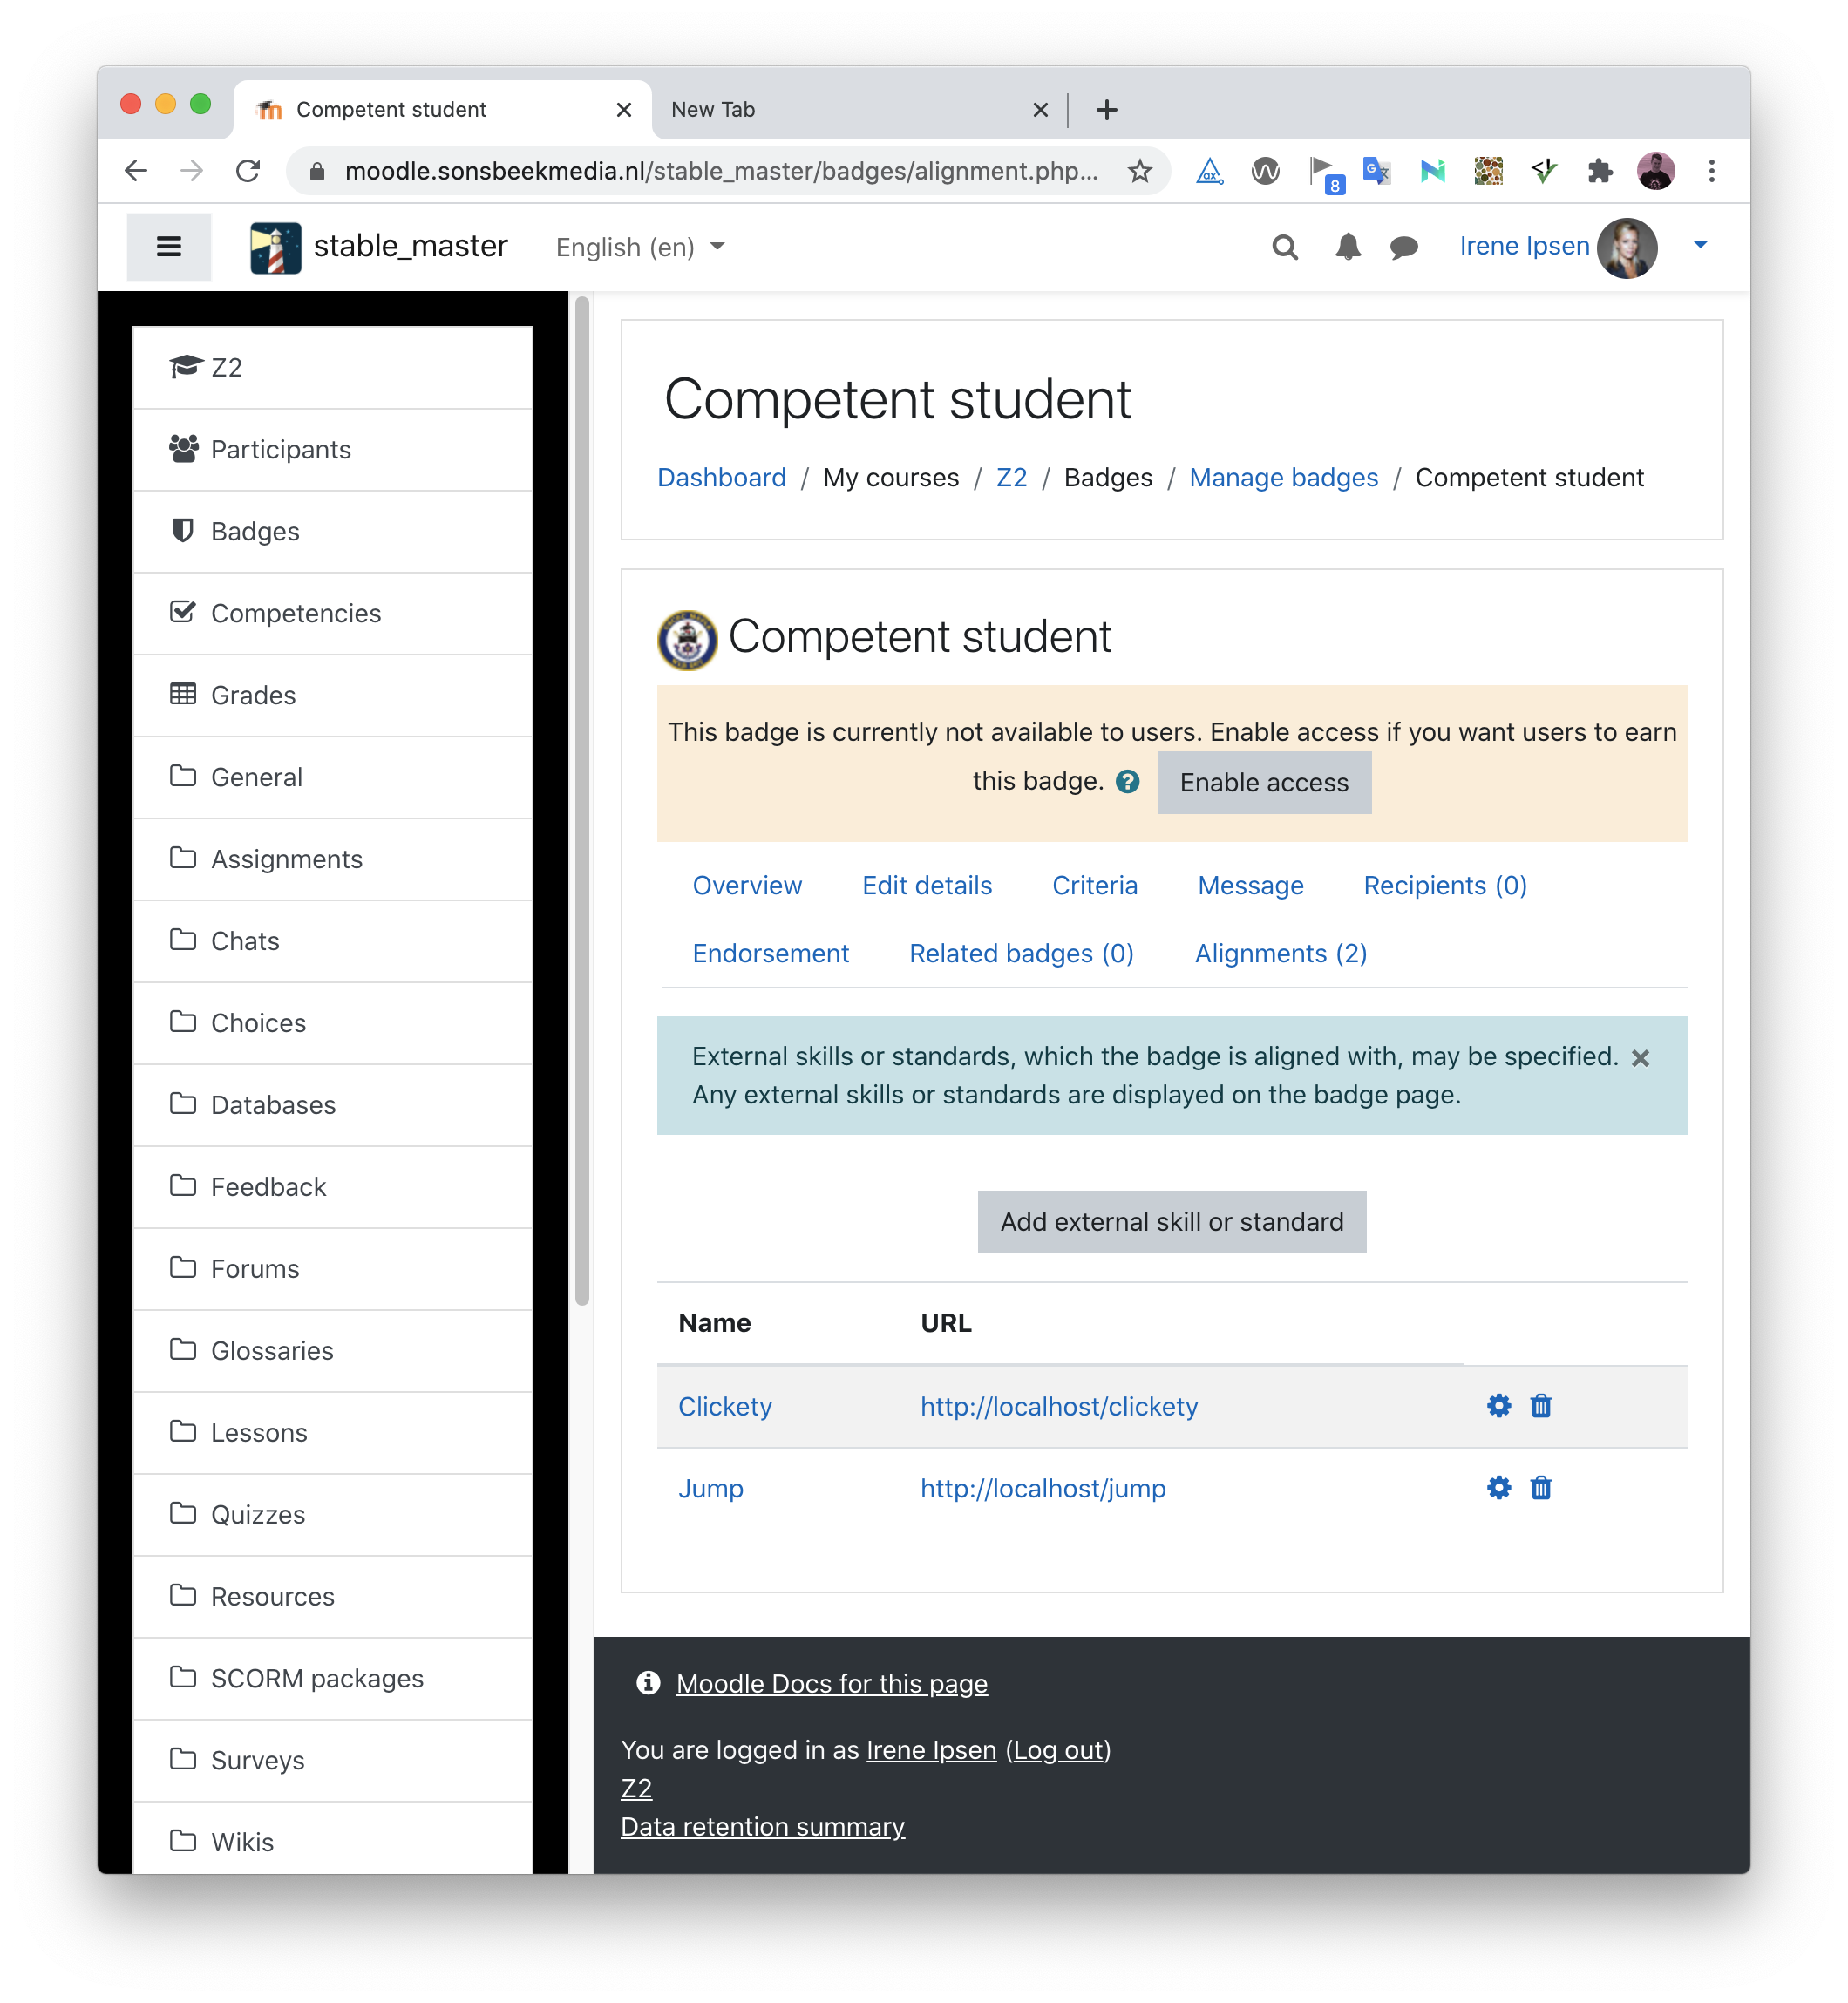Open Chats in the sidebar
Screen dimensions: 1848x2003
tap(332, 941)
